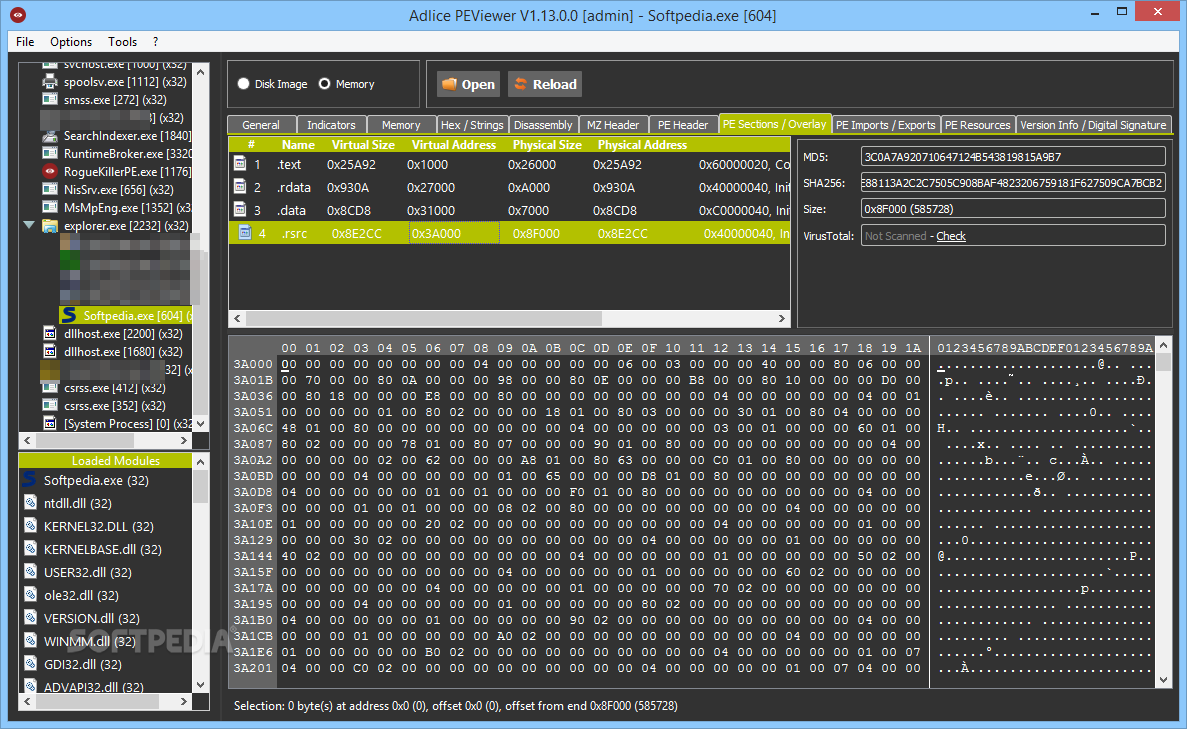Select the .text physical size 0x26000 cell
This screenshot has height=729, width=1187.
[531, 164]
